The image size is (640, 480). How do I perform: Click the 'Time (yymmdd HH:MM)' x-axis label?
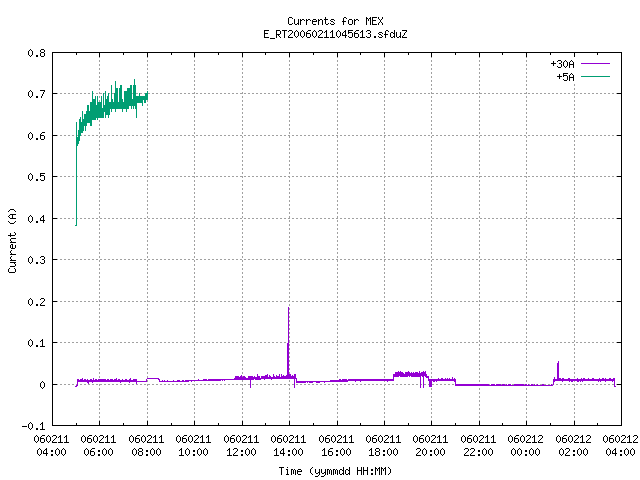pyautogui.click(x=335, y=471)
